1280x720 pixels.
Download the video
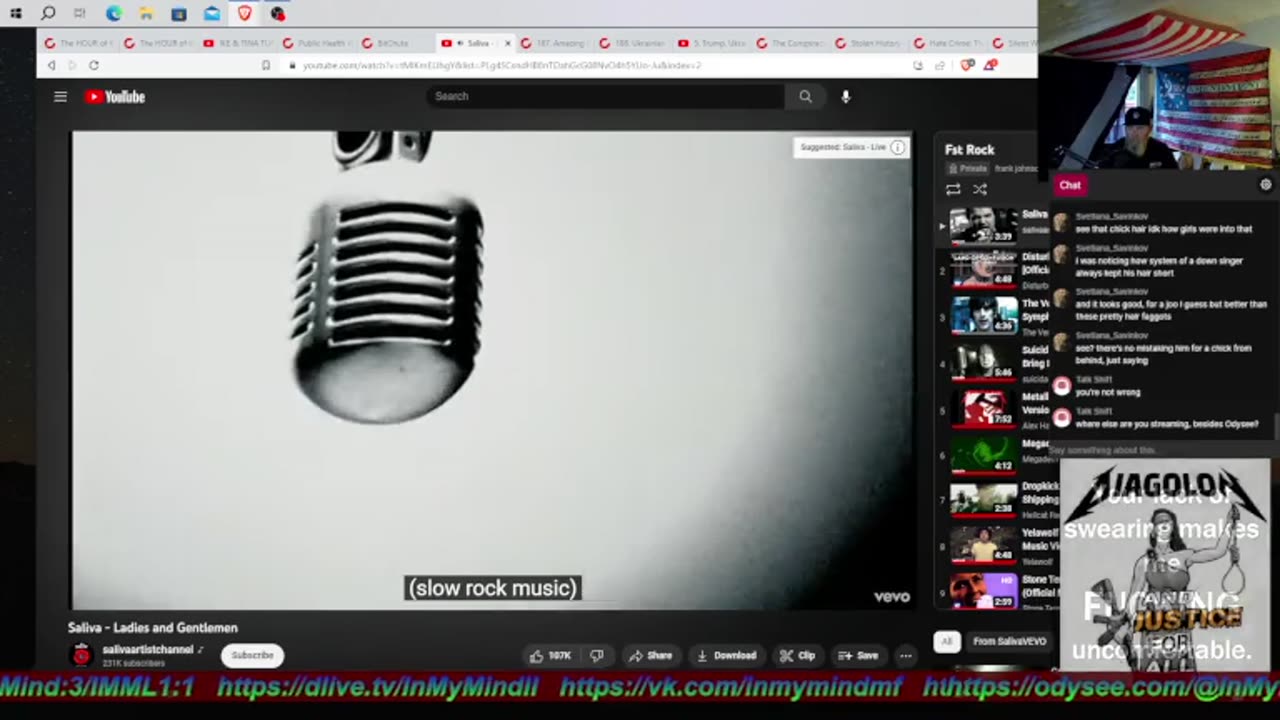coord(726,656)
